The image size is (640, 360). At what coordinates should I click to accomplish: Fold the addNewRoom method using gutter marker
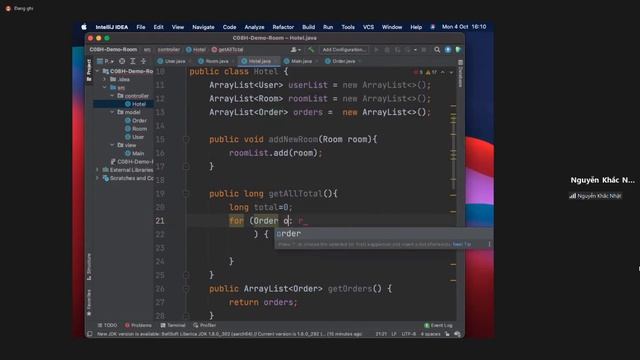click(186, 140)
